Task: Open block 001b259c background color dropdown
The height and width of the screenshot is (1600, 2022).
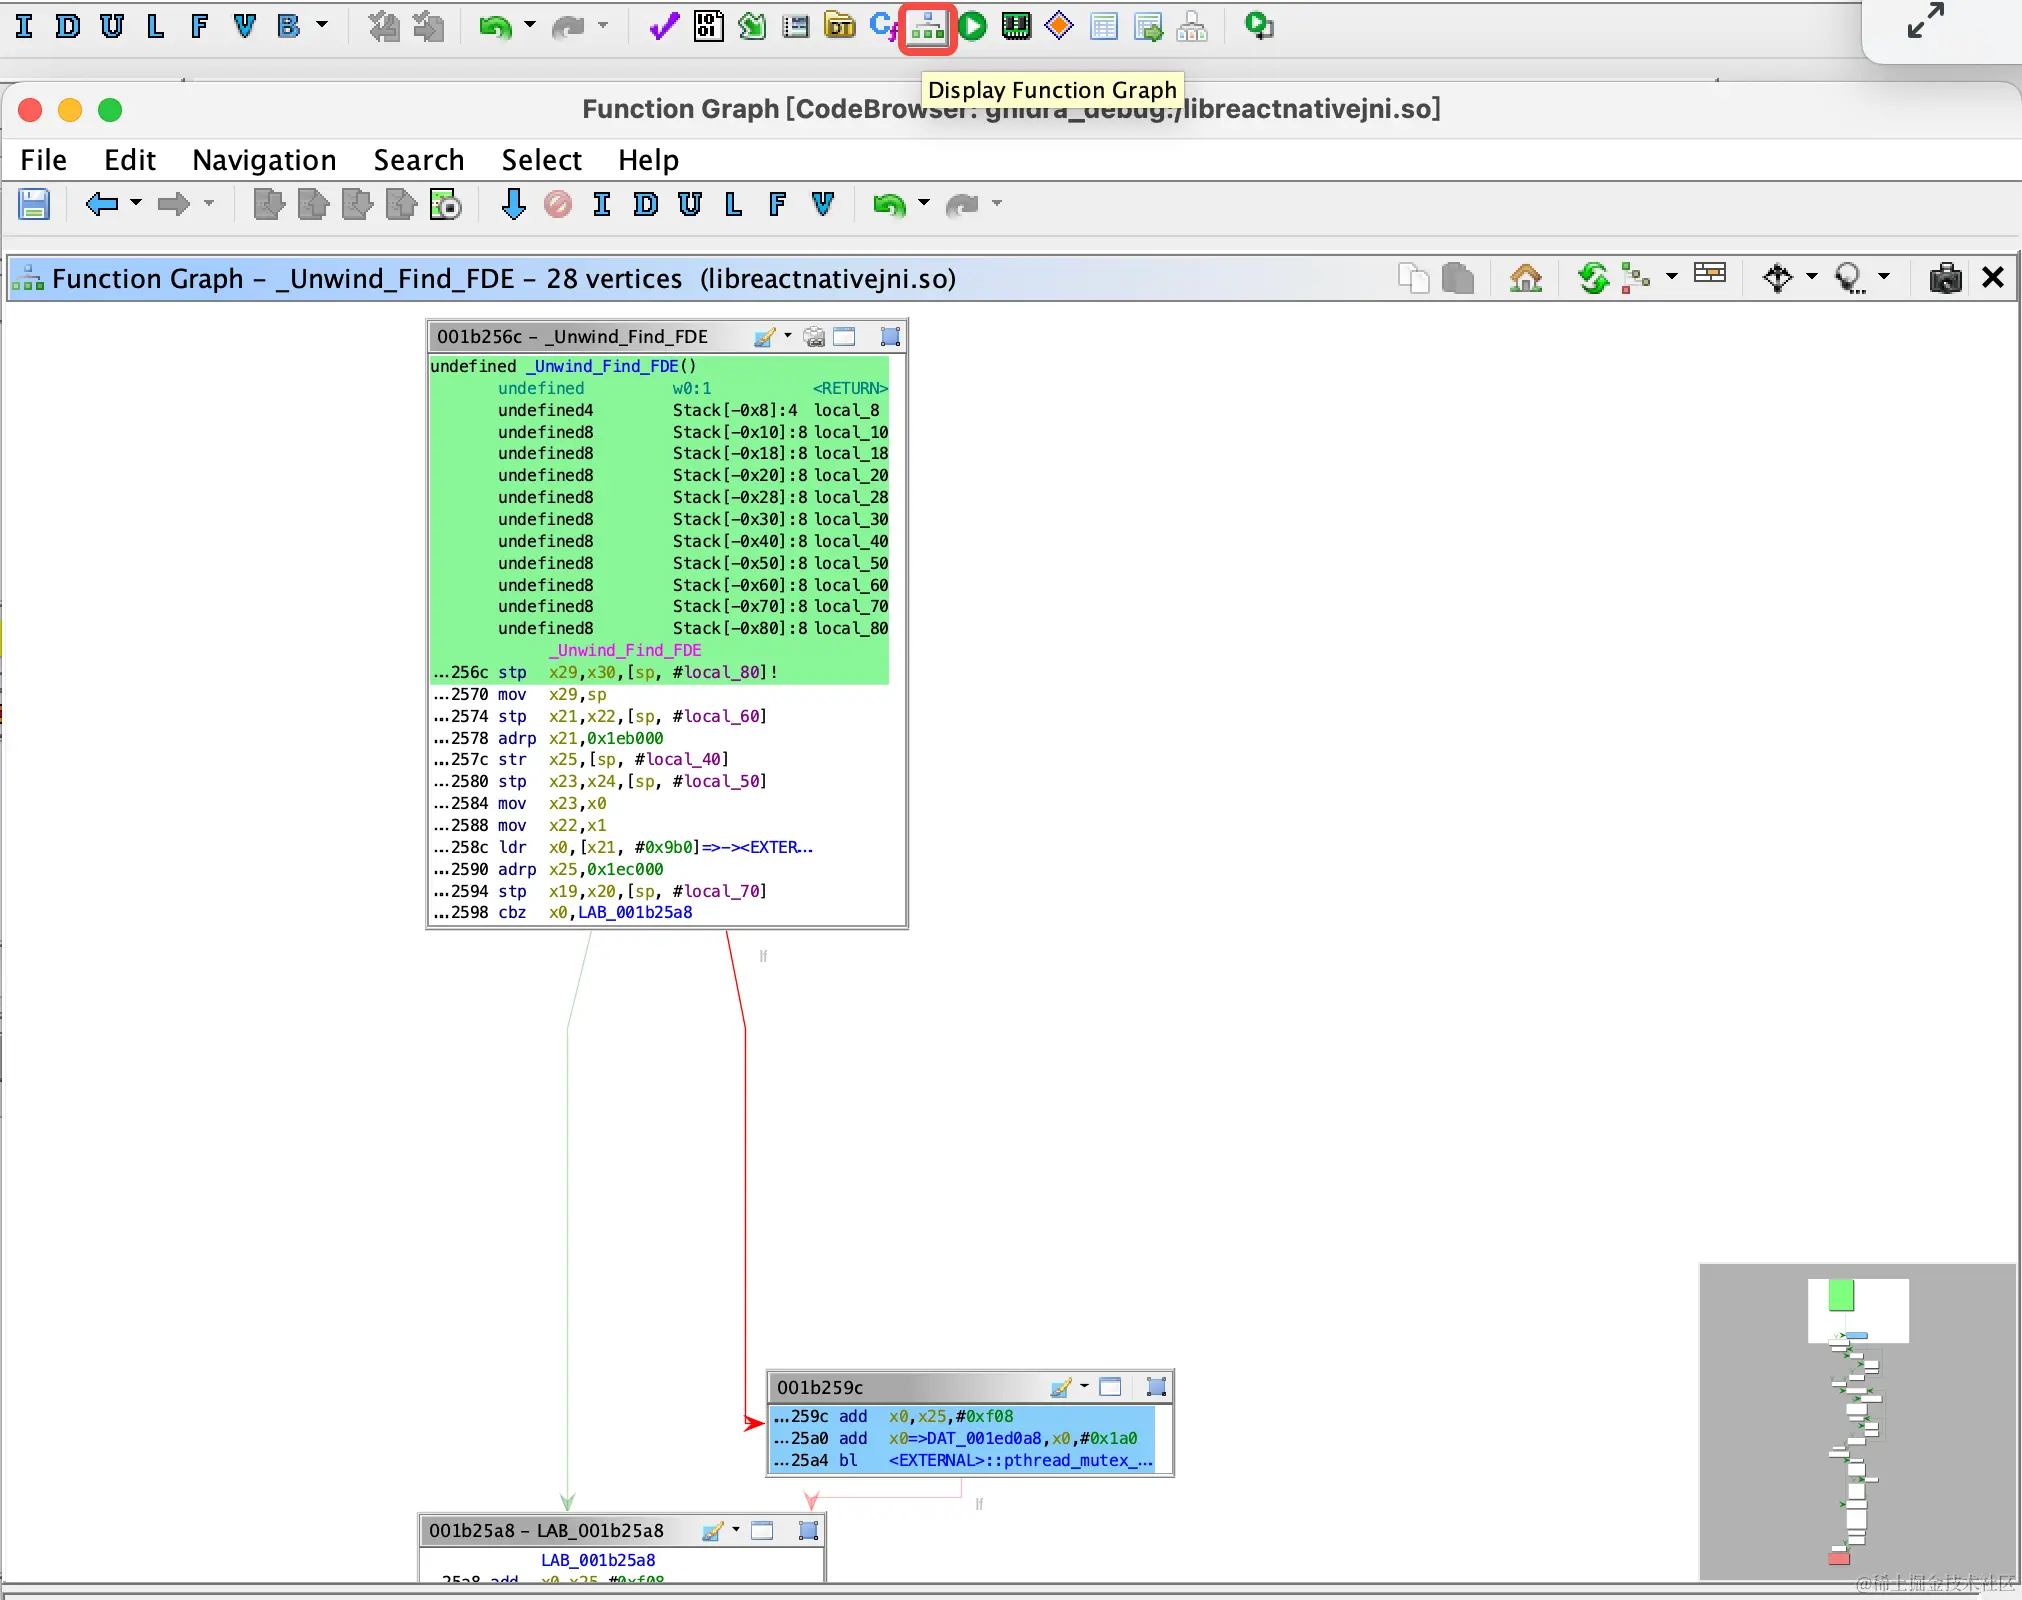Action: [x=1084, y=1386]
